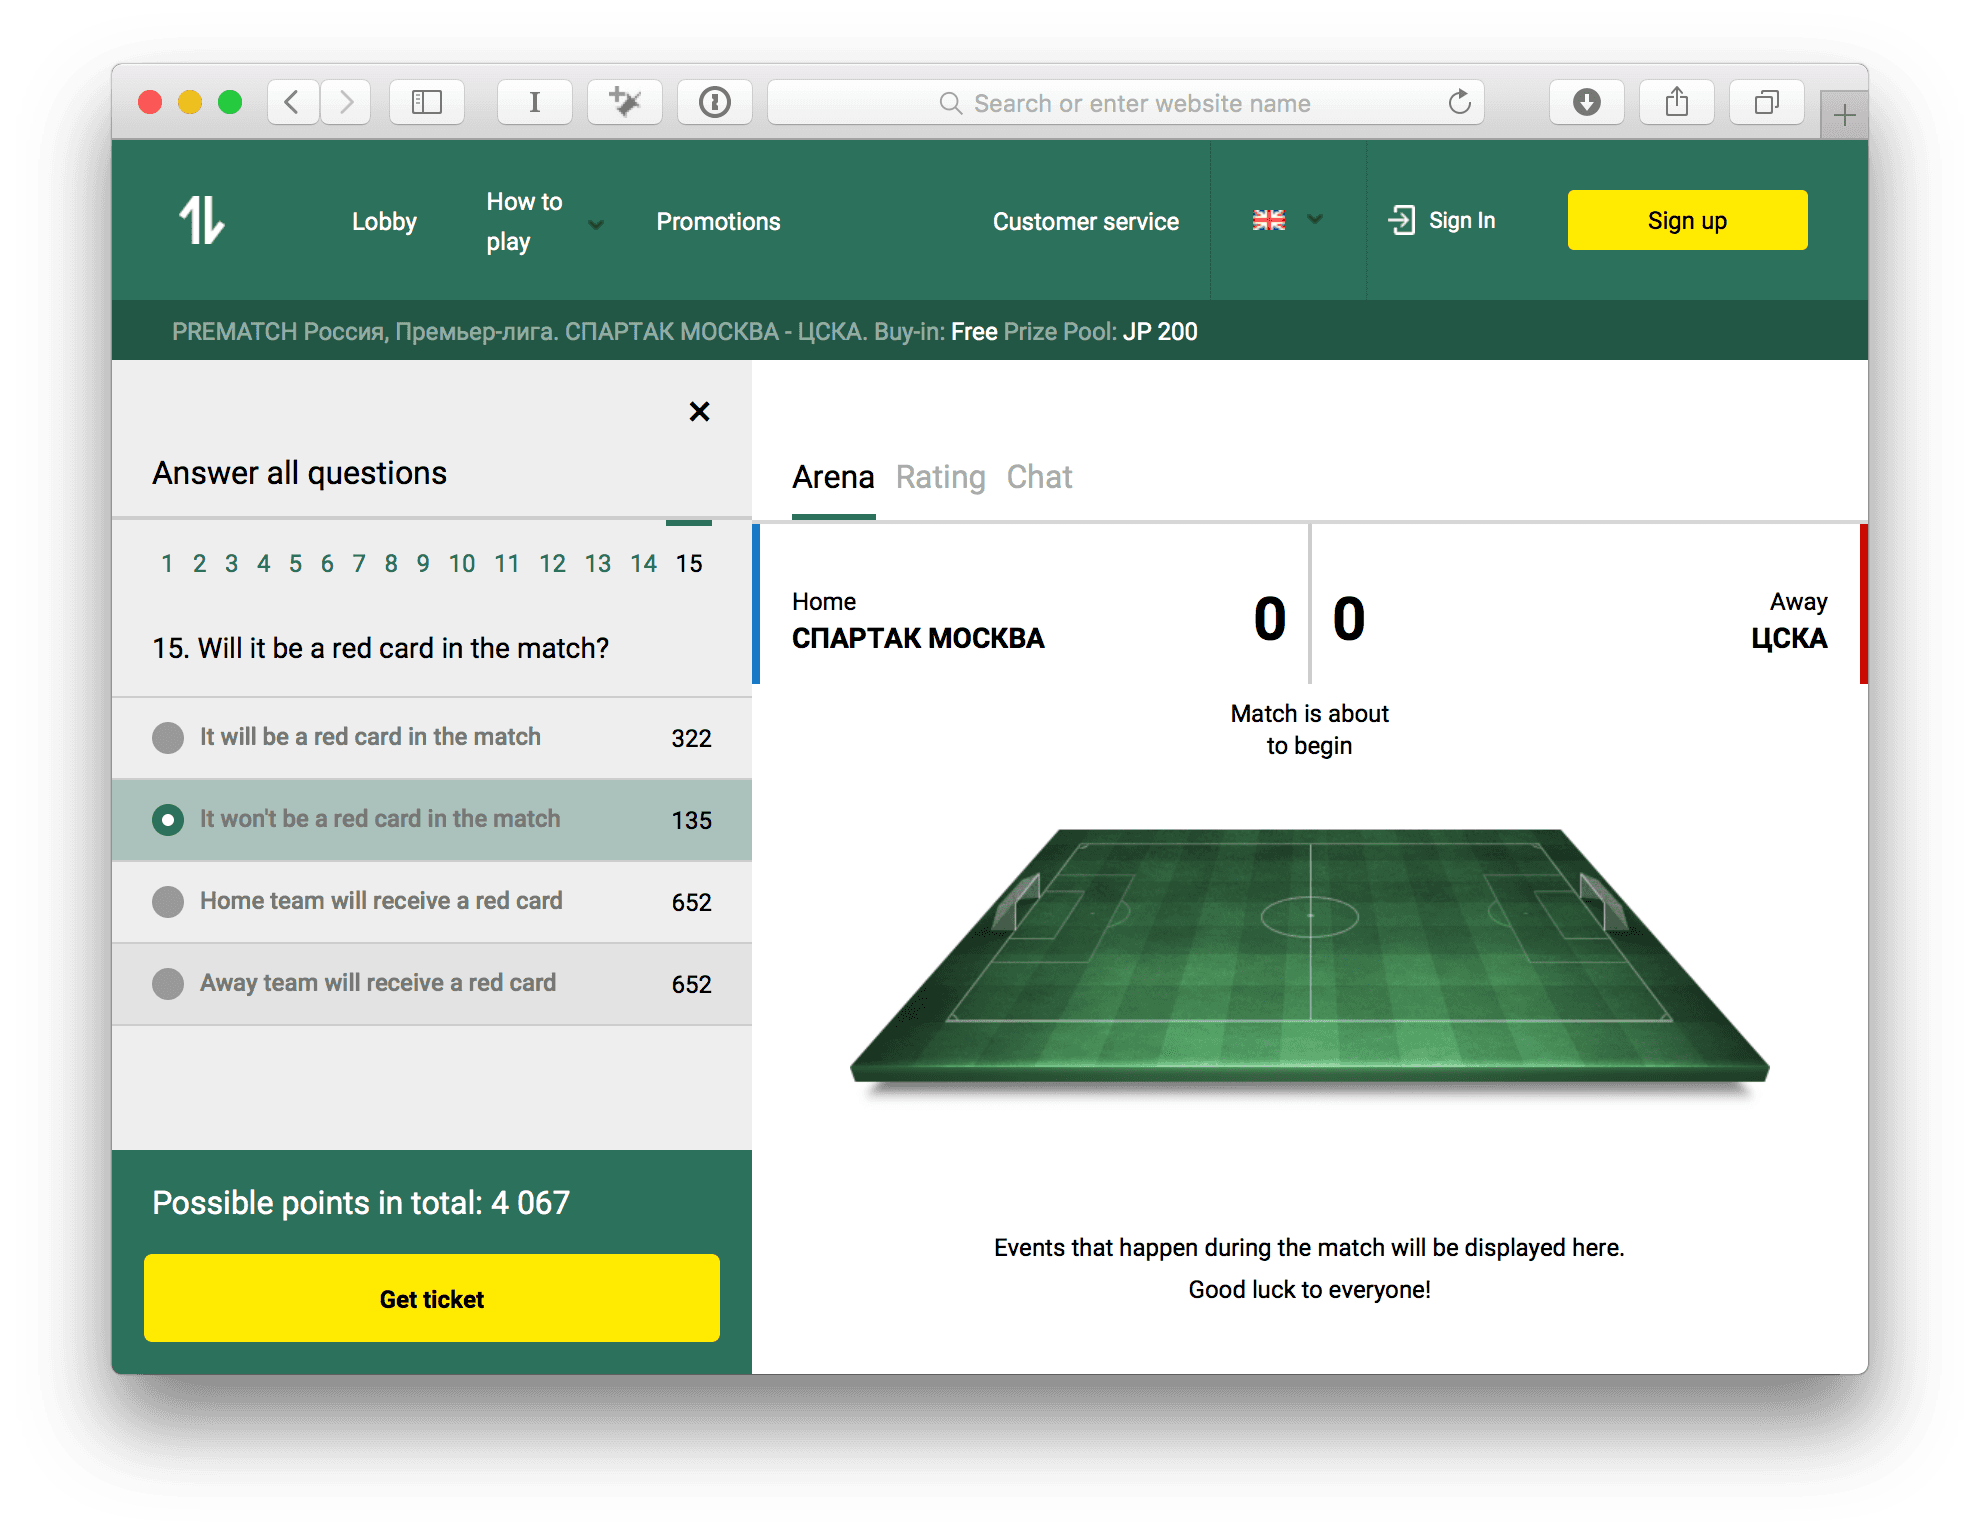The width and height of the screenshot is (1980, 1534).
Task: Click the browser address search field
Action: (1126, 102)
